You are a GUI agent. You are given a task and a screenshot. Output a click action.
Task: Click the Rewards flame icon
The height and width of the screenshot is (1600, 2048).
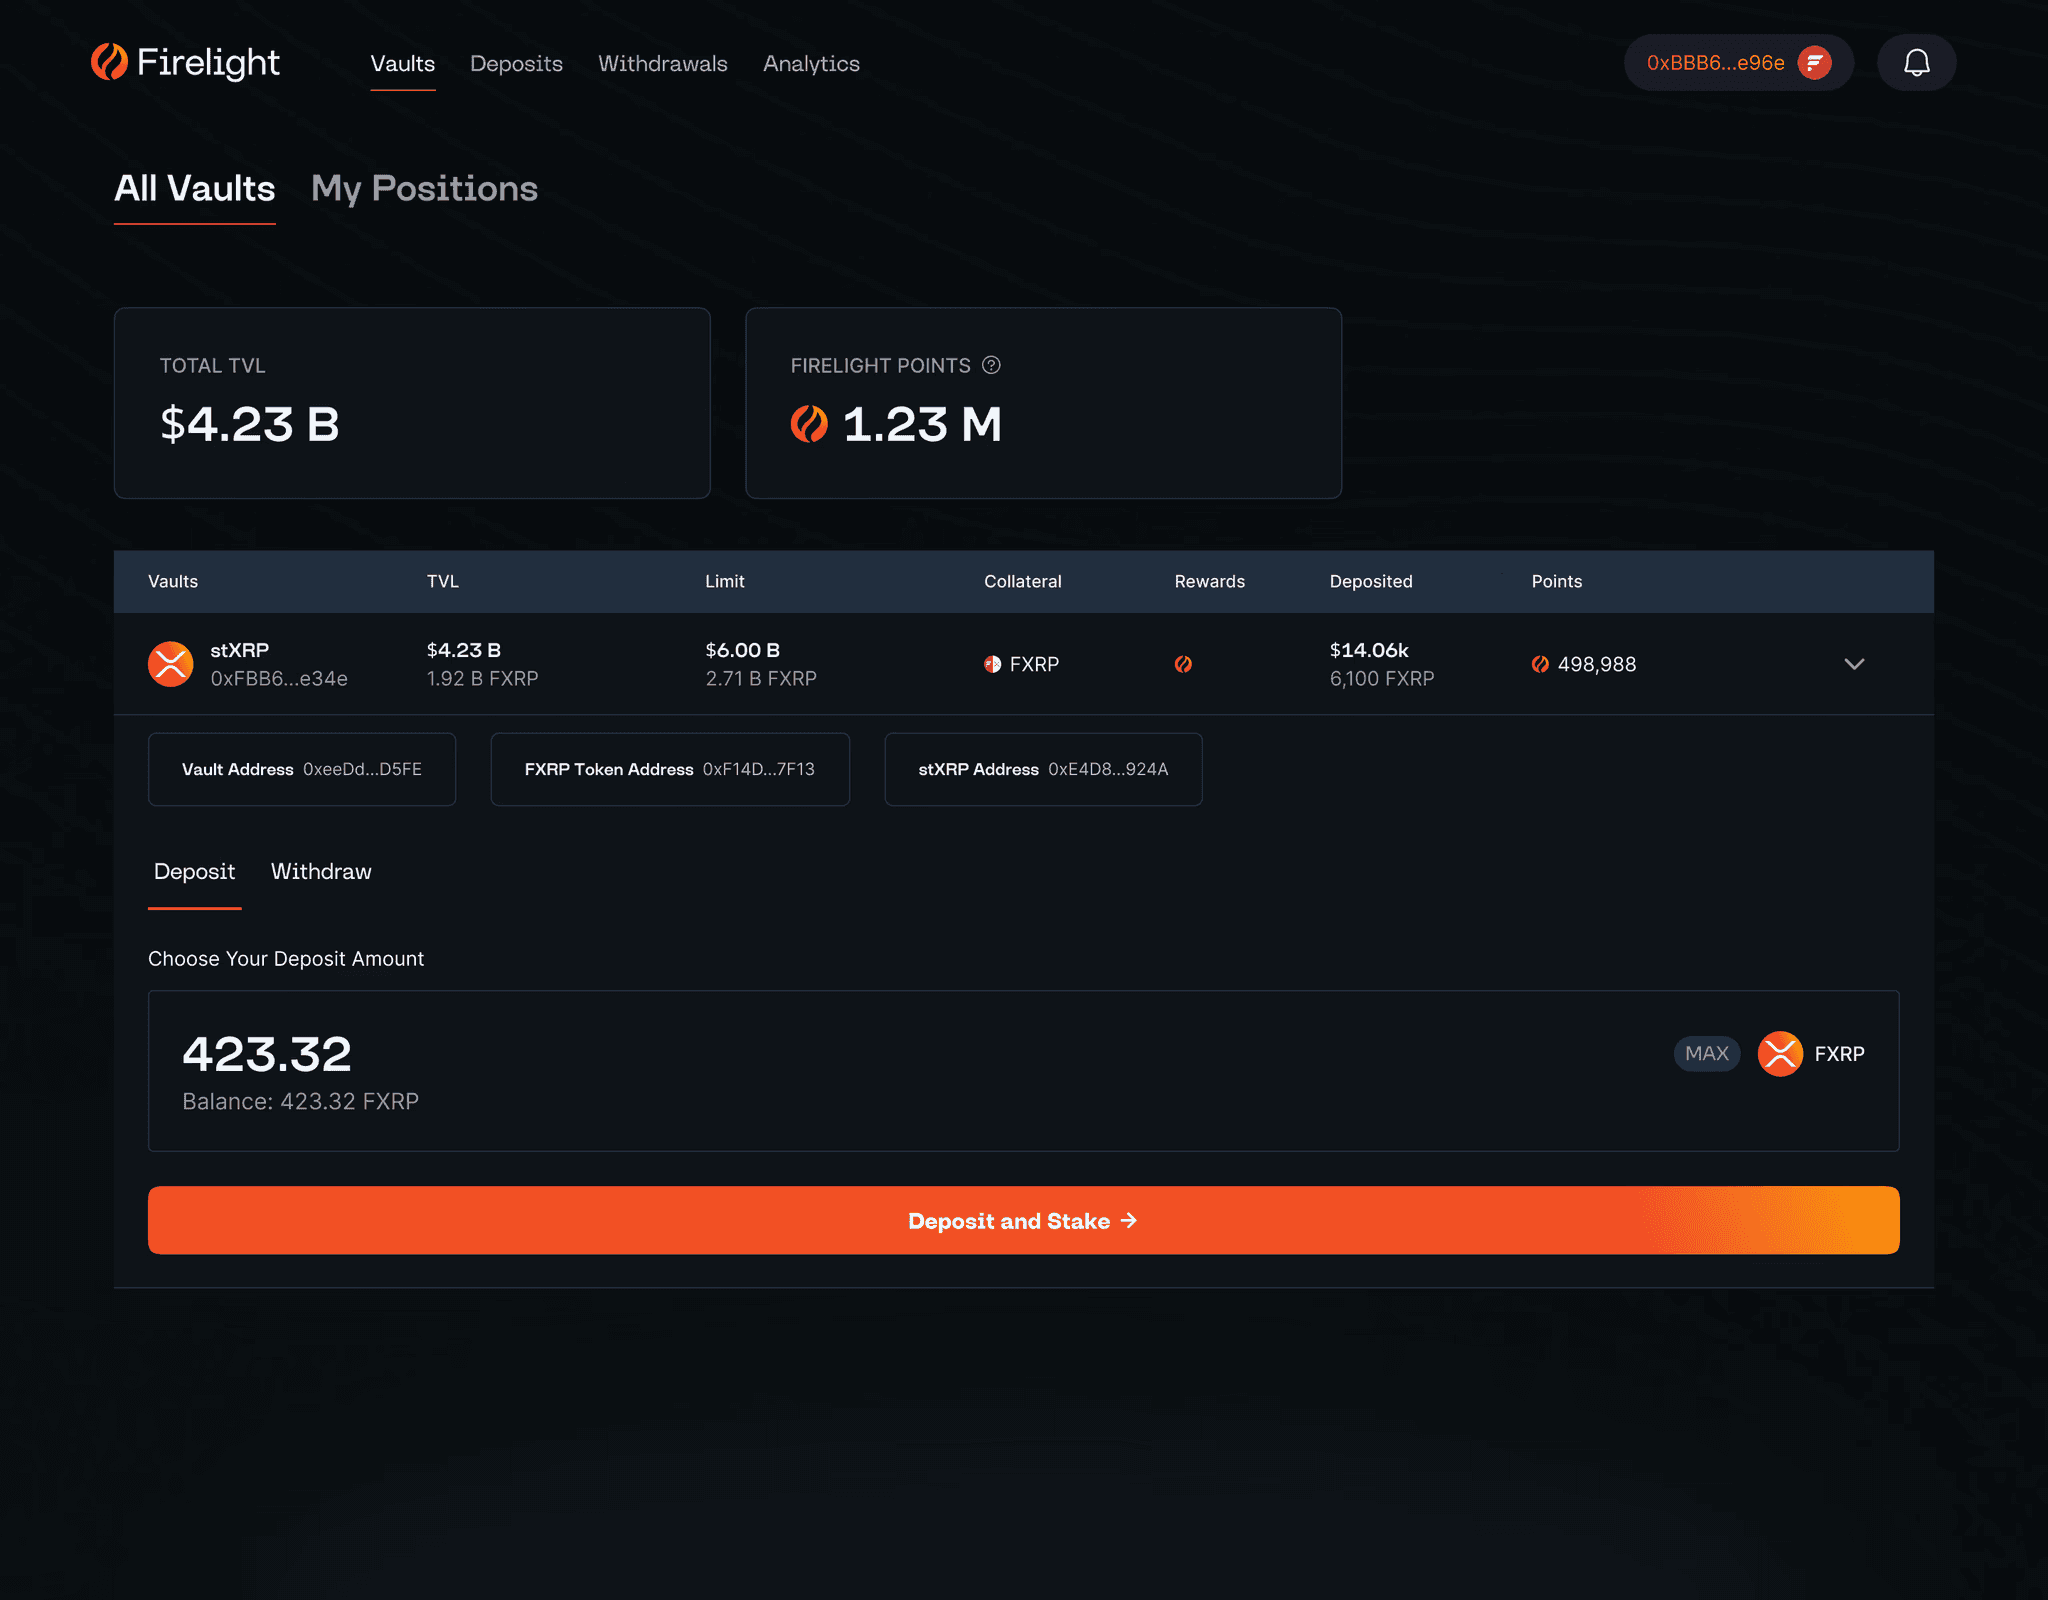coord(1183,664)
